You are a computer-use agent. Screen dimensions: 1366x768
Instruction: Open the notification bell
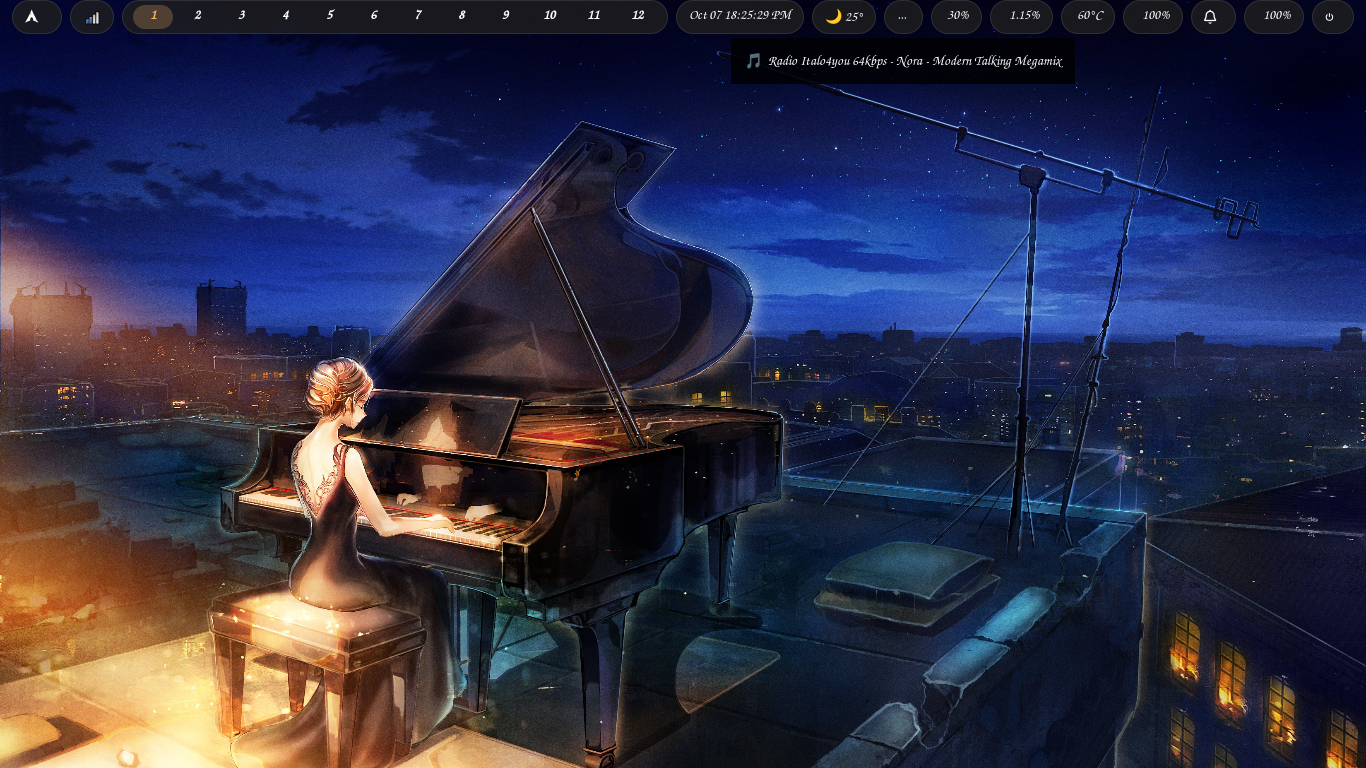tap(1210, 17)
